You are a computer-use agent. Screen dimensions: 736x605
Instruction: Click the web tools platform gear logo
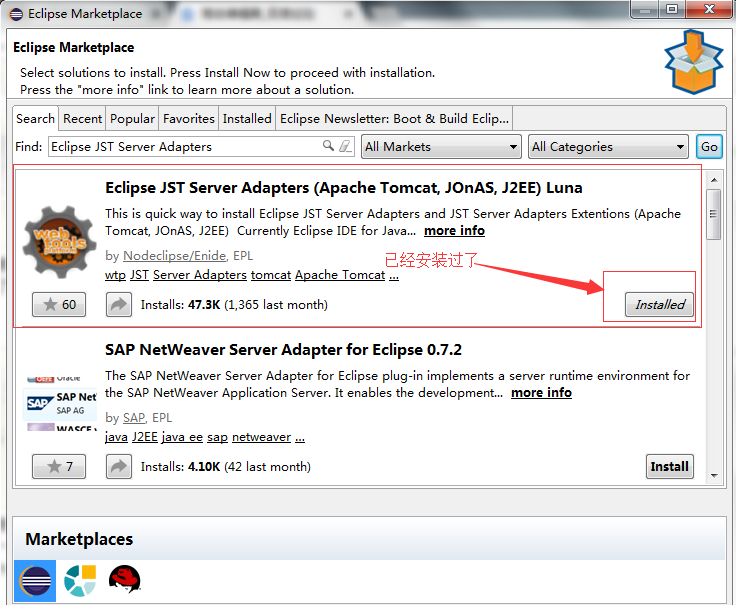60,242
